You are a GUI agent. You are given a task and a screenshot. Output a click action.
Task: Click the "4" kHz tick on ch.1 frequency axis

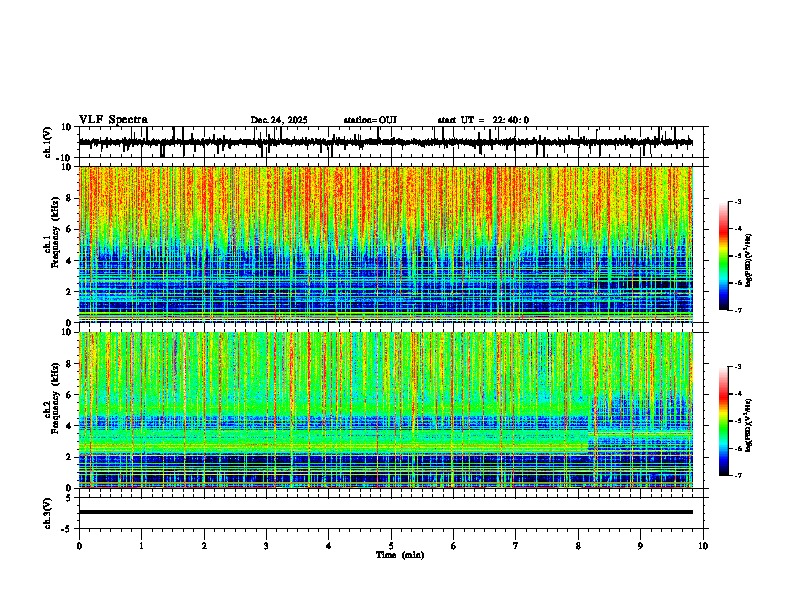click(69, 261)
